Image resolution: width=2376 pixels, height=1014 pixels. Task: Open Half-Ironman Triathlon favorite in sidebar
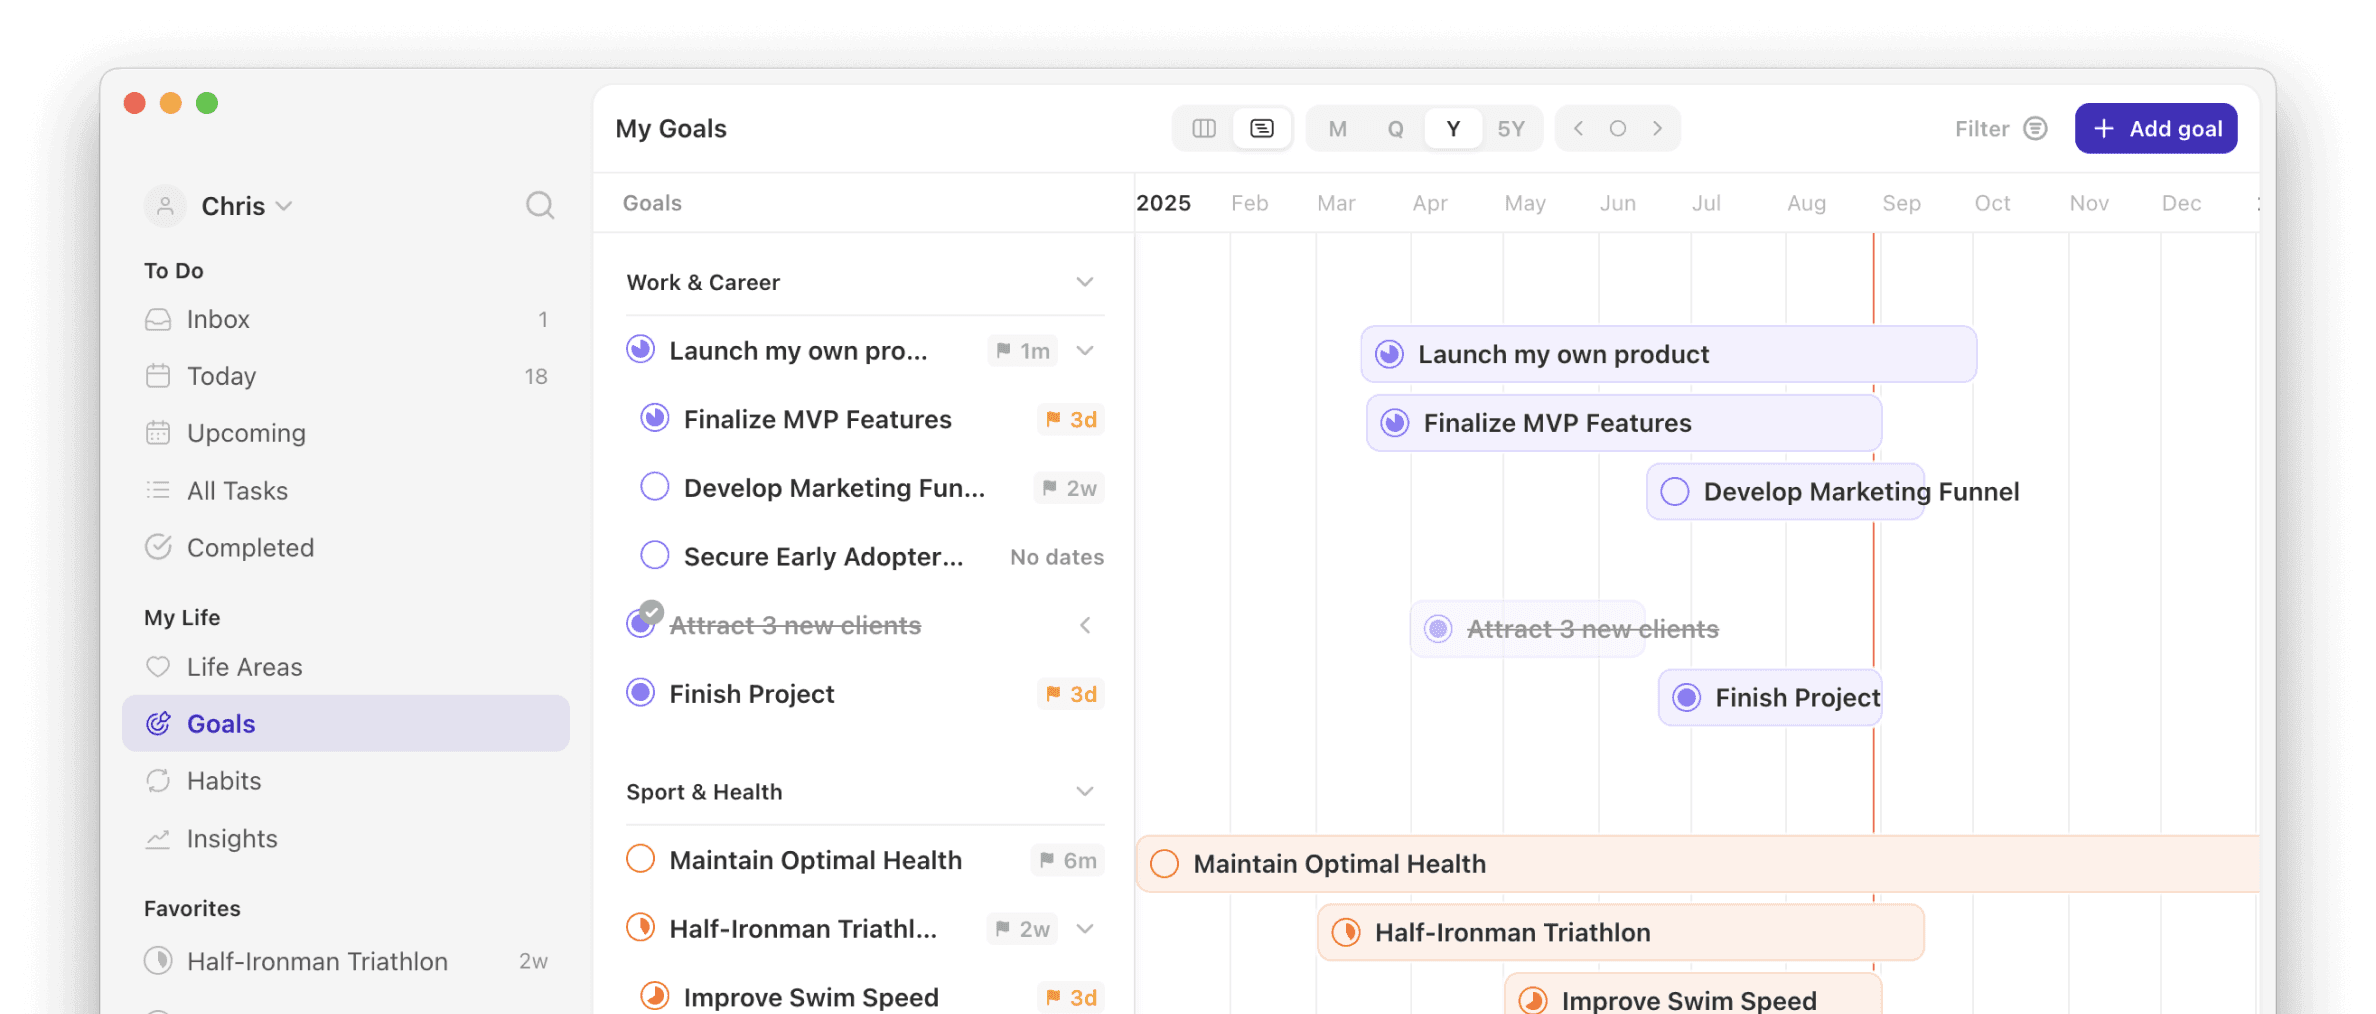[346, 961]
